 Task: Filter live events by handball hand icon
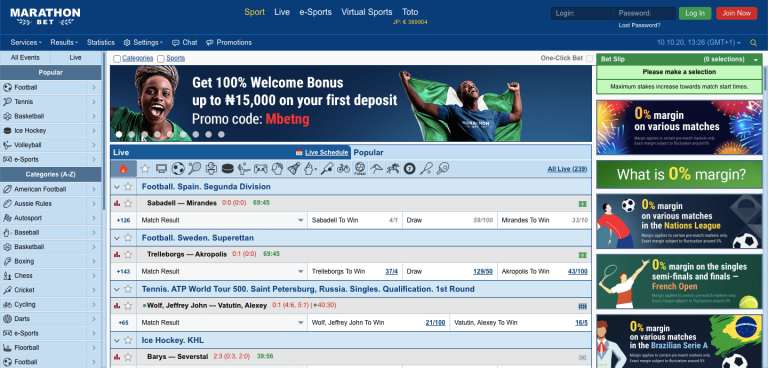point(277,169)
